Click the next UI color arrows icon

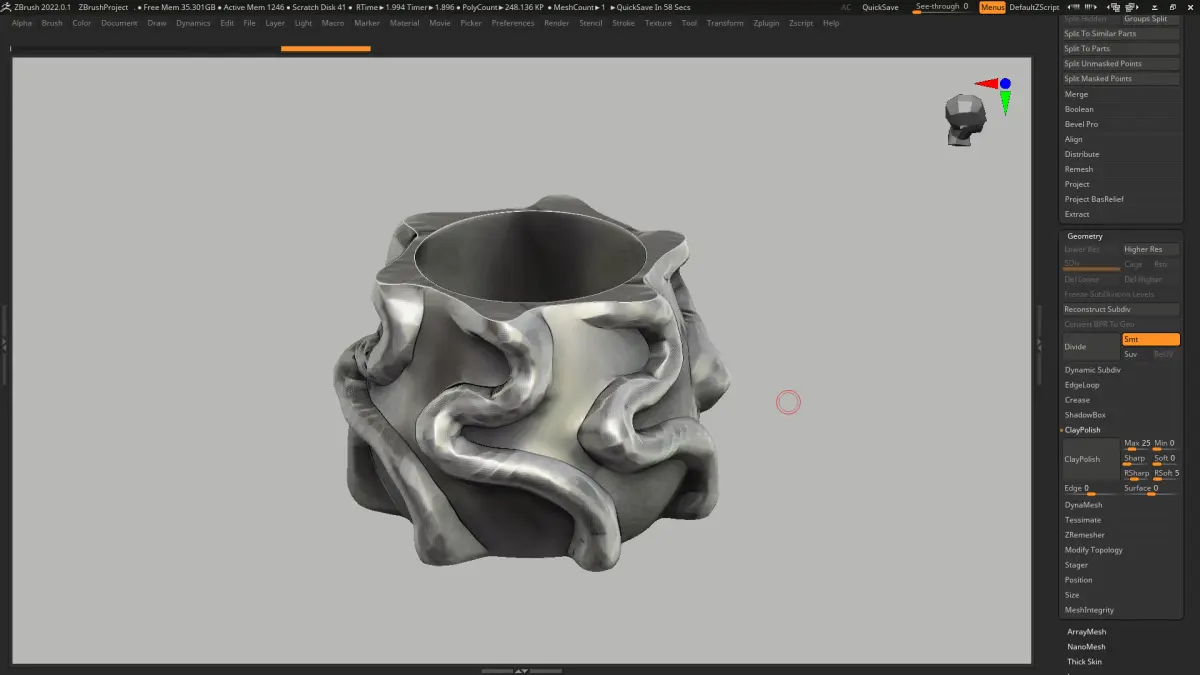pyautogui.click(x=1091, y=7)
